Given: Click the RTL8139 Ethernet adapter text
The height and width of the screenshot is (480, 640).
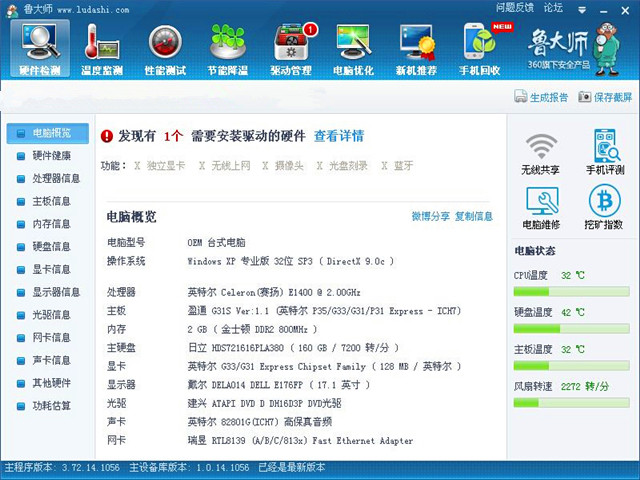Looking at the screenshot, I should coord(300,441).
